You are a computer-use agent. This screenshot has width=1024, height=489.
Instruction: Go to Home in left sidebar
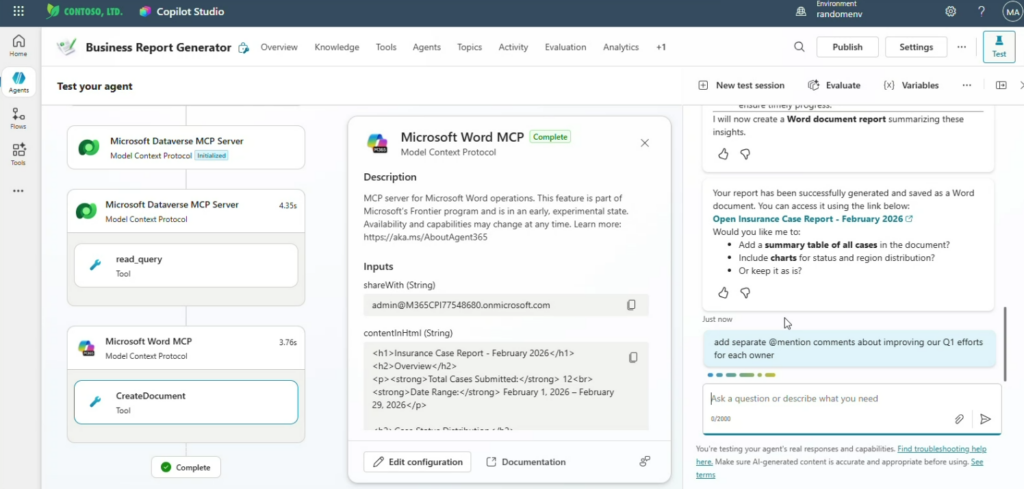(18, 46)
